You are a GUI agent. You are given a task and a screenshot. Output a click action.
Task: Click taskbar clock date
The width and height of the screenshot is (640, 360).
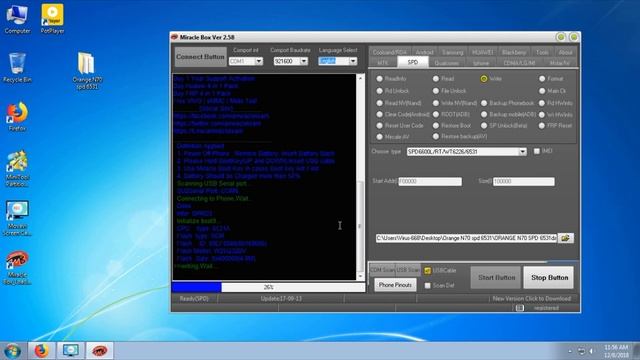coord(616,351)
